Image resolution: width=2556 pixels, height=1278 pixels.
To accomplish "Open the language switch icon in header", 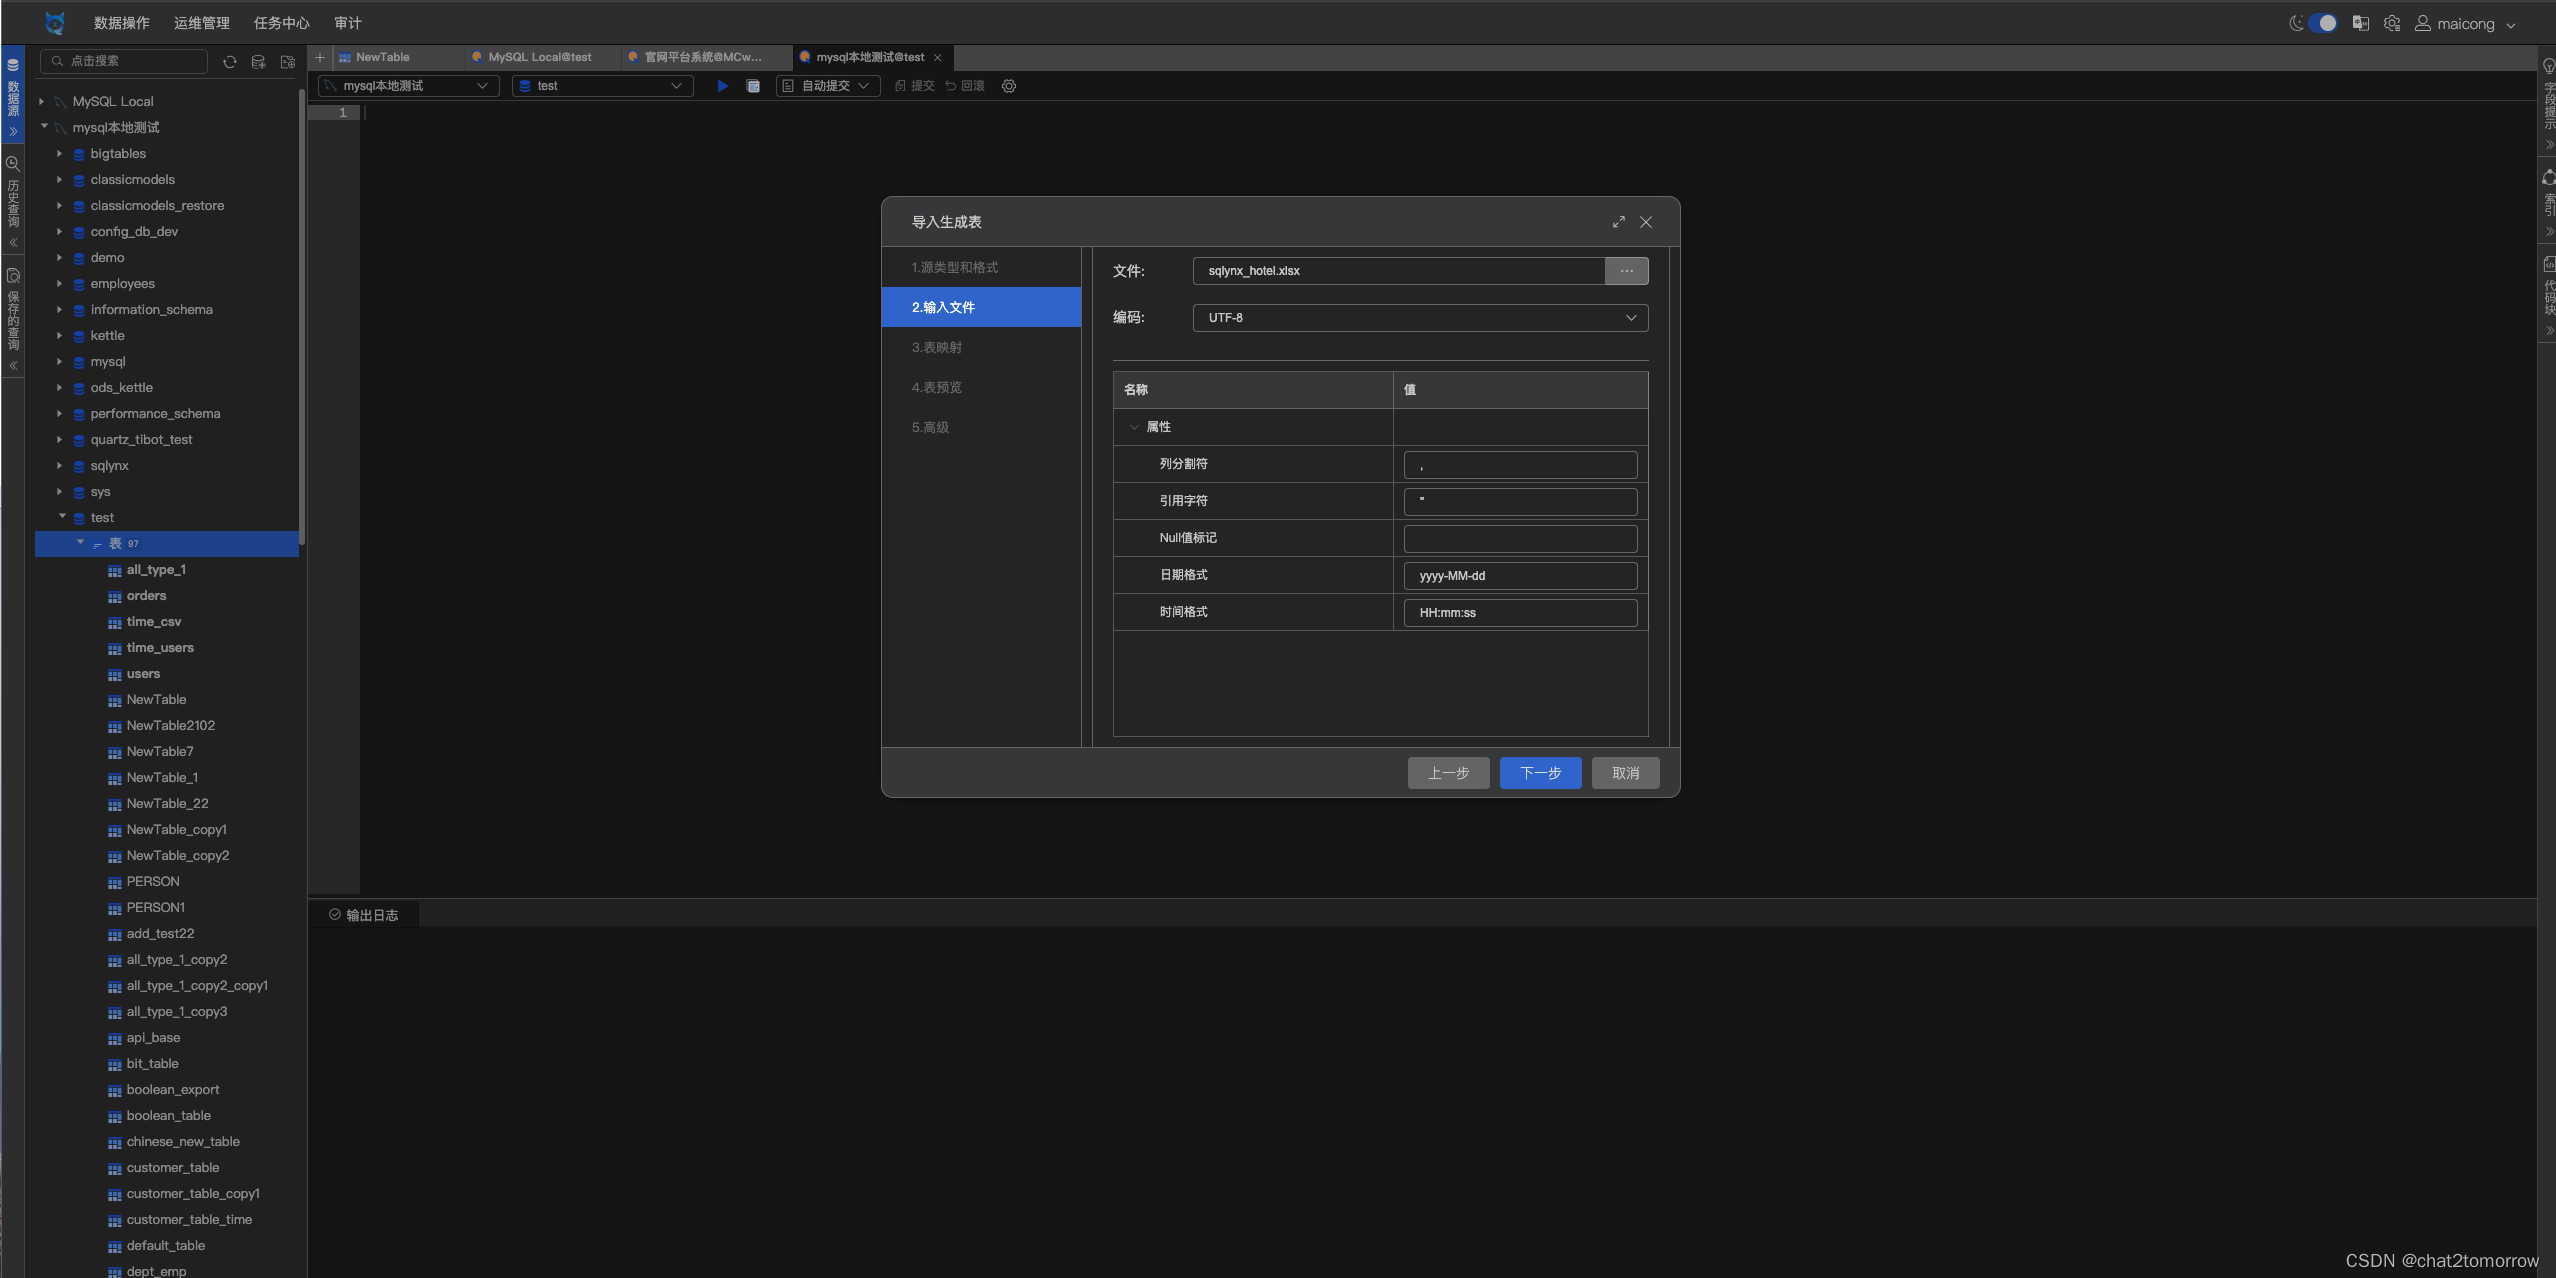I will coord(2360,23).
